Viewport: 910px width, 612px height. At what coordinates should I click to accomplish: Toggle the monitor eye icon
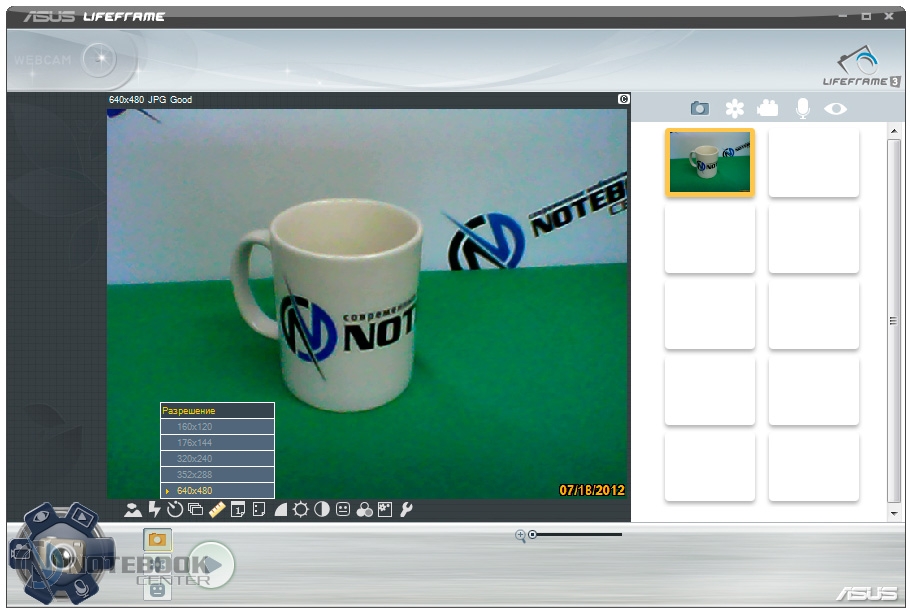pyautogui.click(x=835, y=108)
